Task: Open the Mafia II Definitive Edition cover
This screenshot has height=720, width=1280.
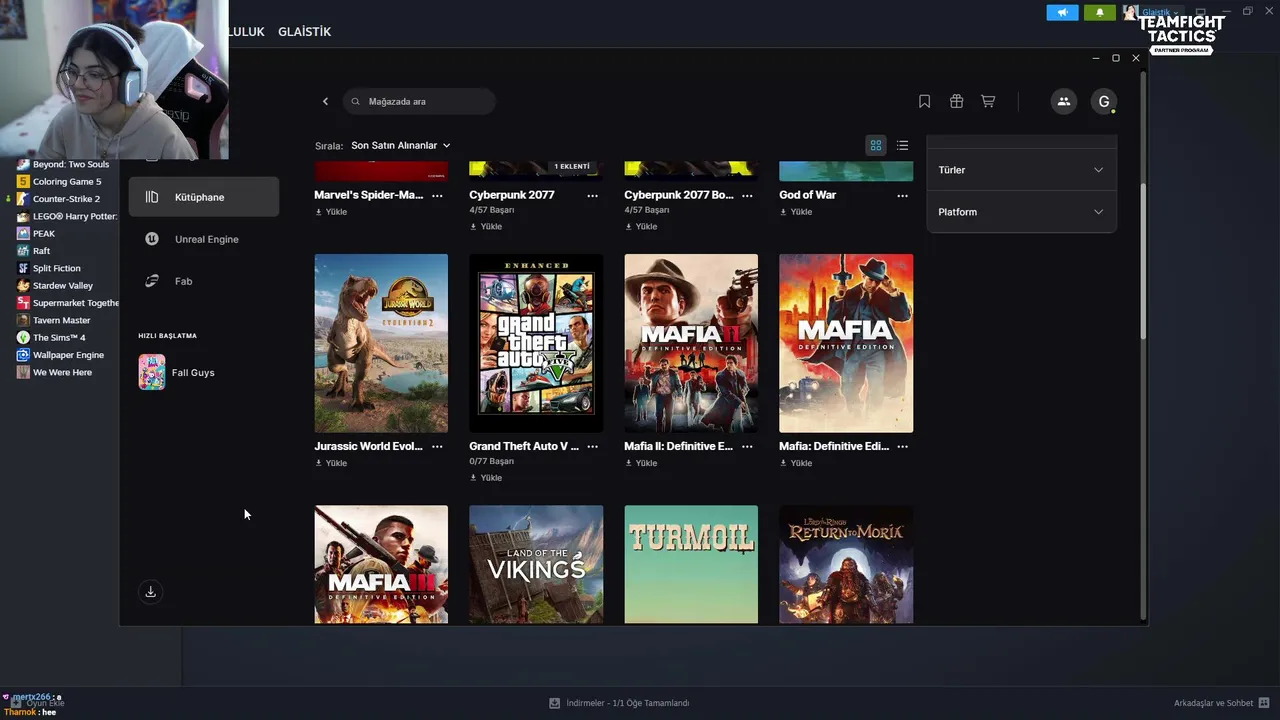Action: coord(691,343)
